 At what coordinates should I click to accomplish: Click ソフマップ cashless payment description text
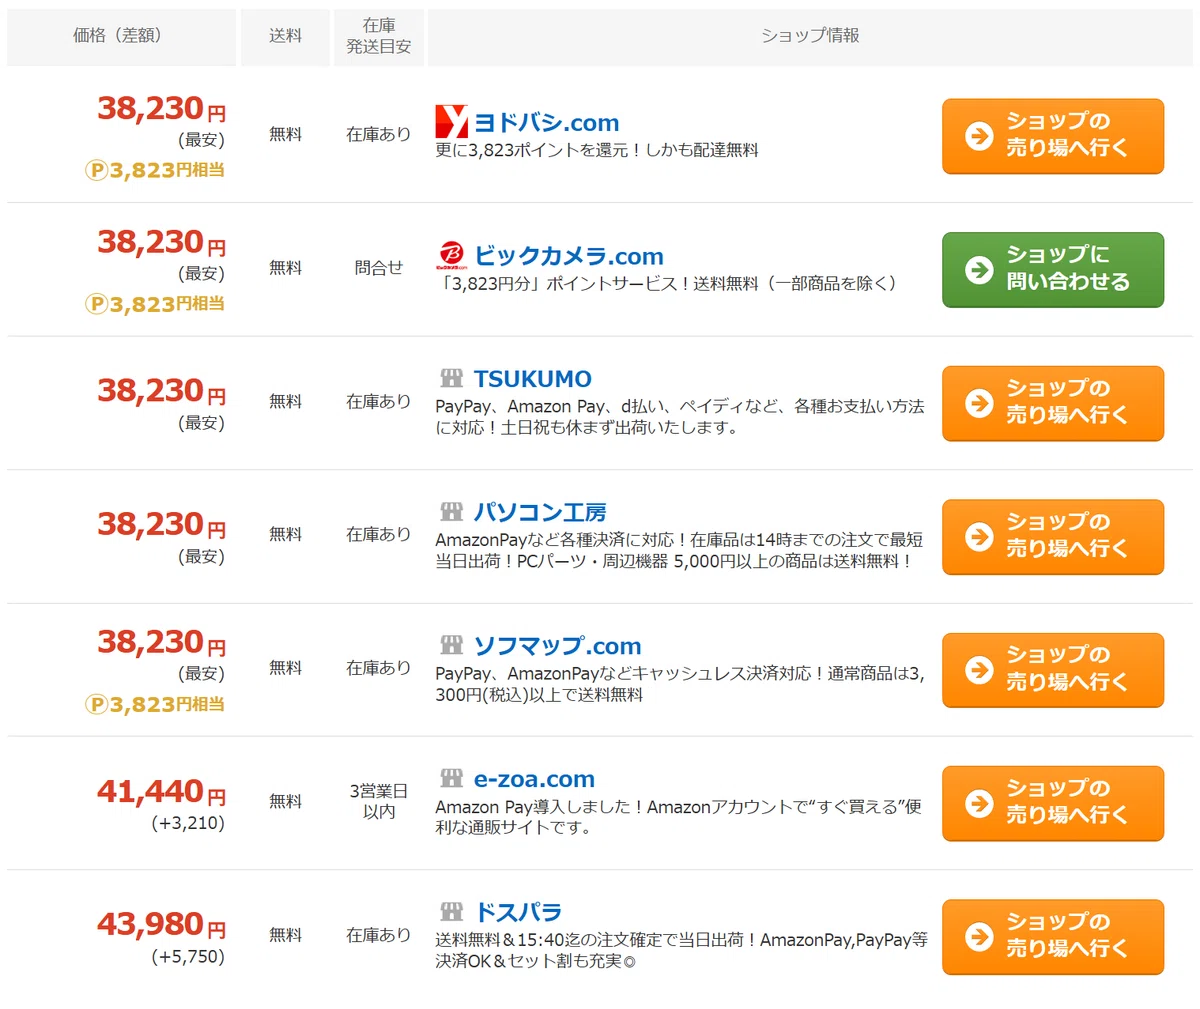680,684
